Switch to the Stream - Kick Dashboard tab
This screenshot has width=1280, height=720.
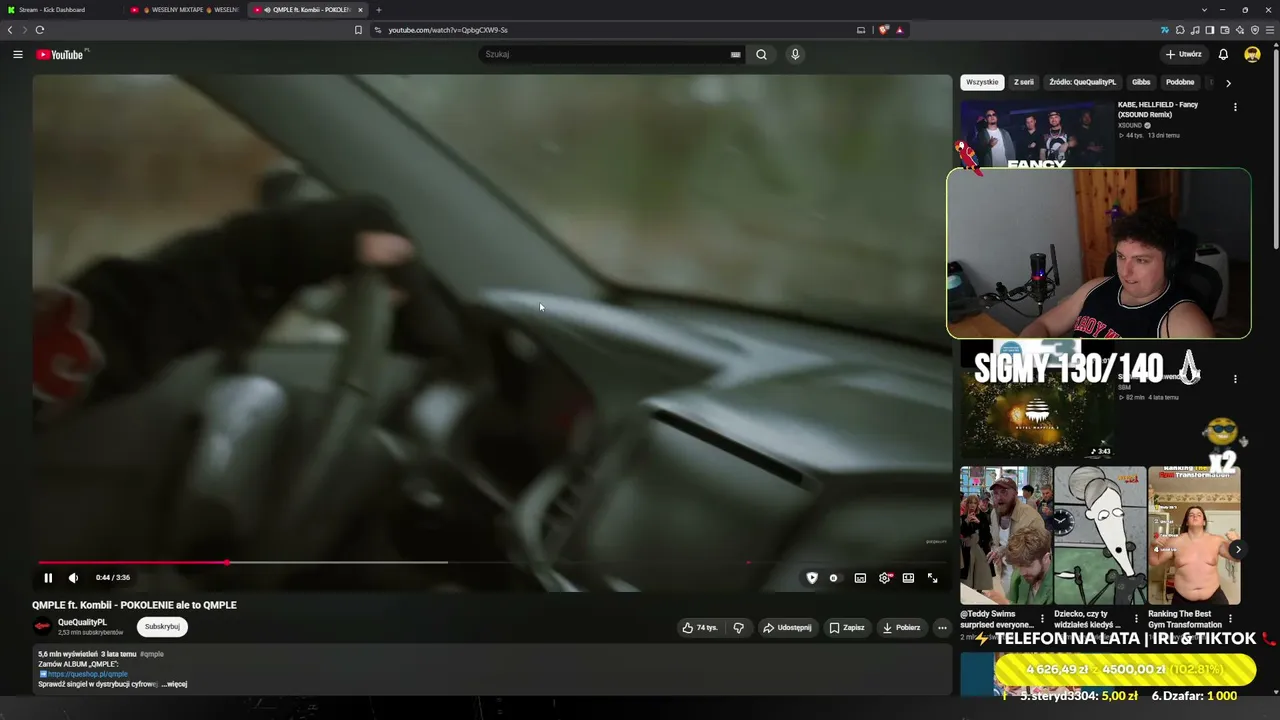(x=62, y=10)
